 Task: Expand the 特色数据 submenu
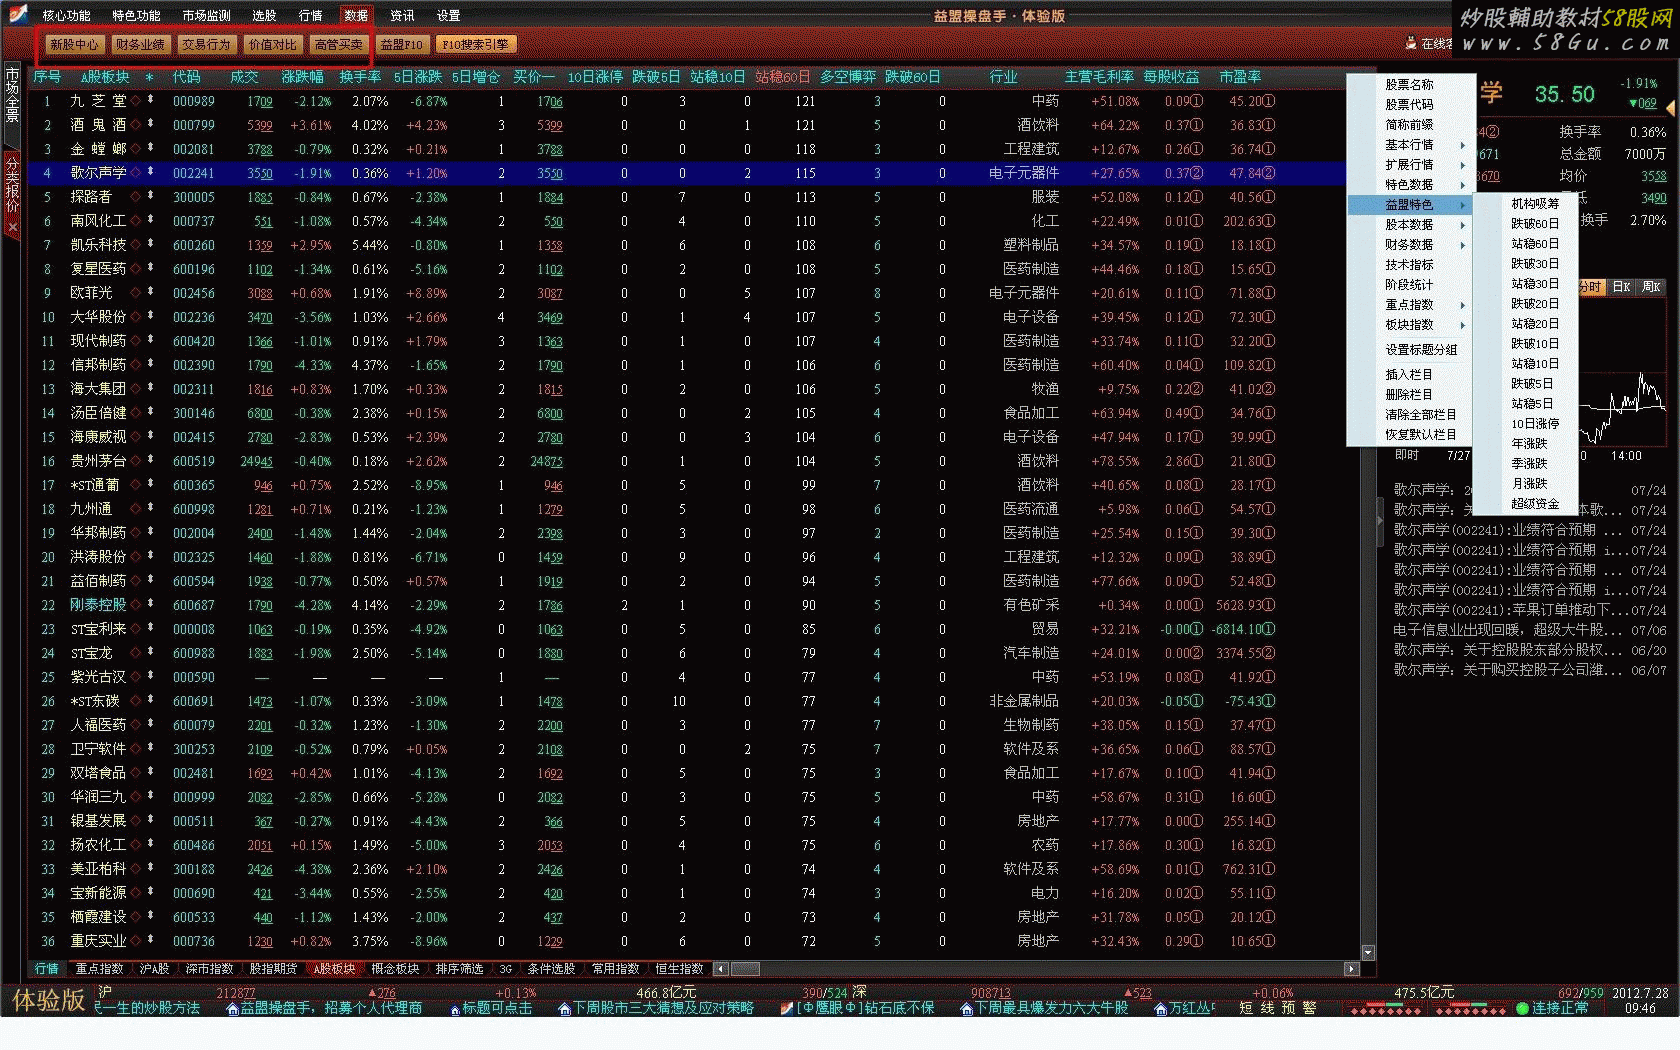point(1412,185)
